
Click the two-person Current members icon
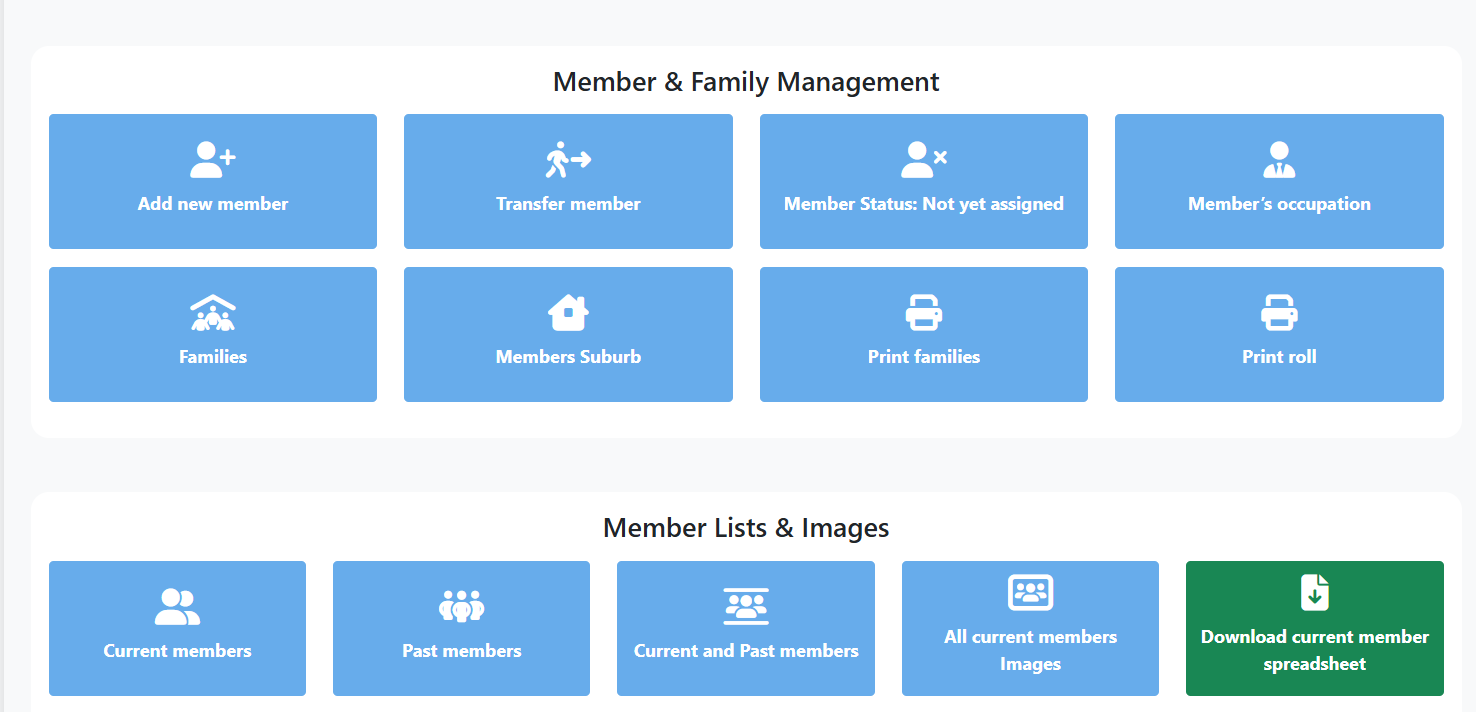point(177,606)
